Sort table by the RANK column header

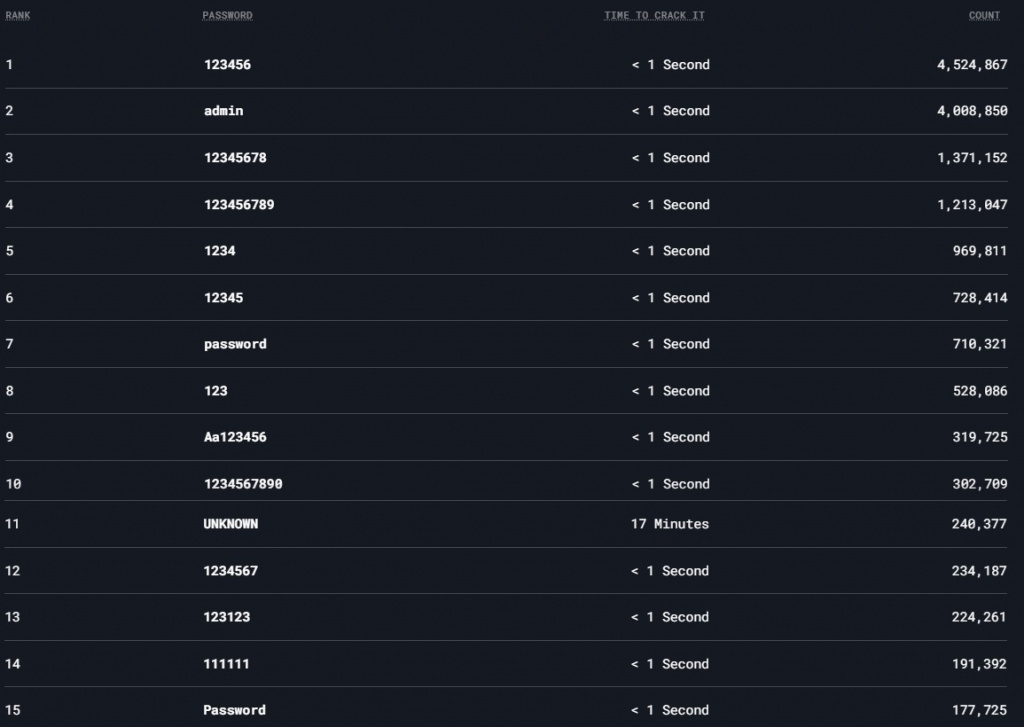click(18, 16)
